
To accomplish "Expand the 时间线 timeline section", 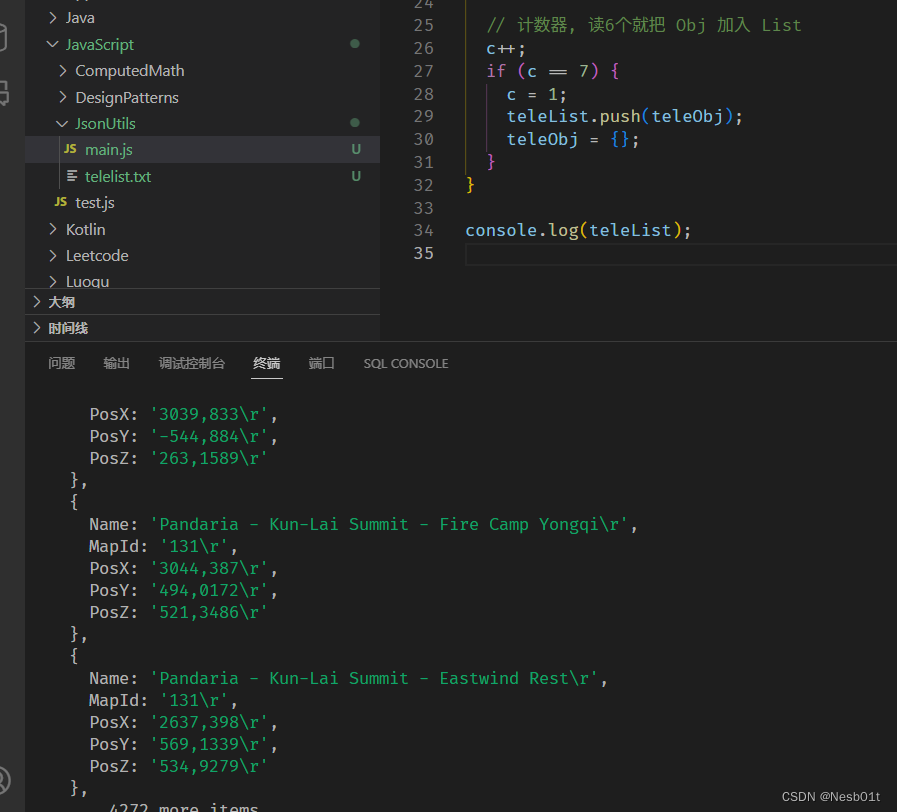I will (37, 328).
